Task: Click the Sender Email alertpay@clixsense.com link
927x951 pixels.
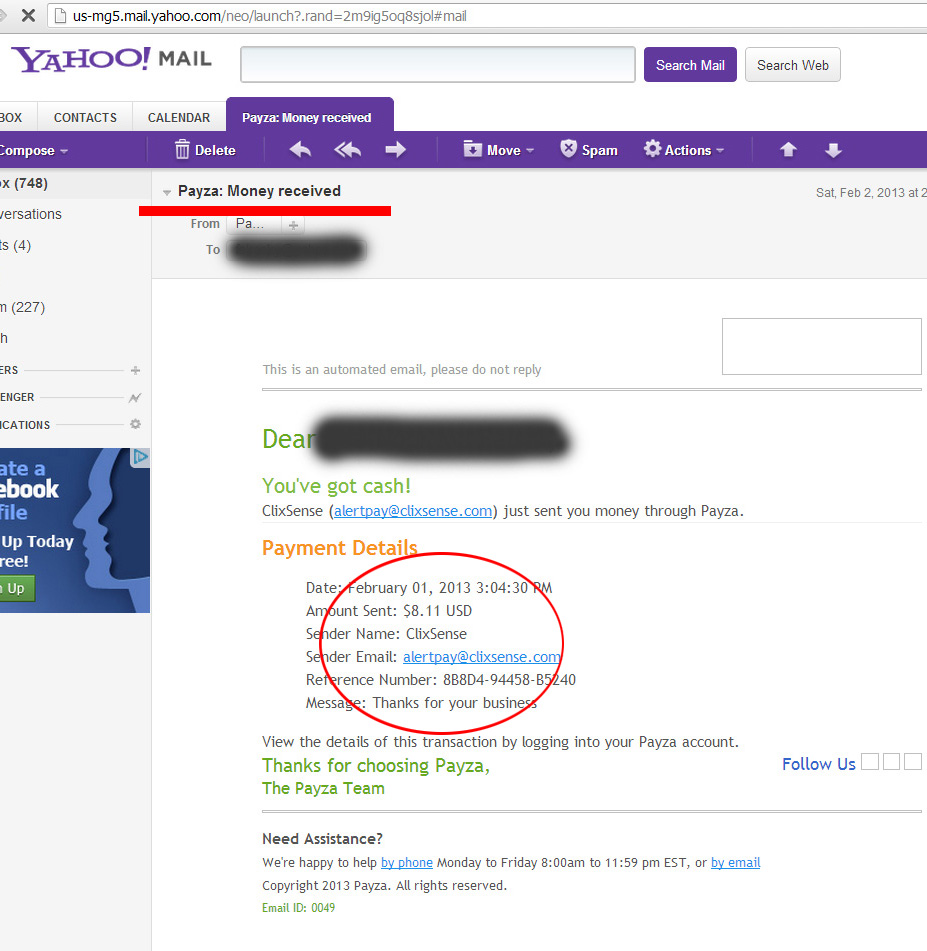Action: pyautogui.click(x=482, y=657)
